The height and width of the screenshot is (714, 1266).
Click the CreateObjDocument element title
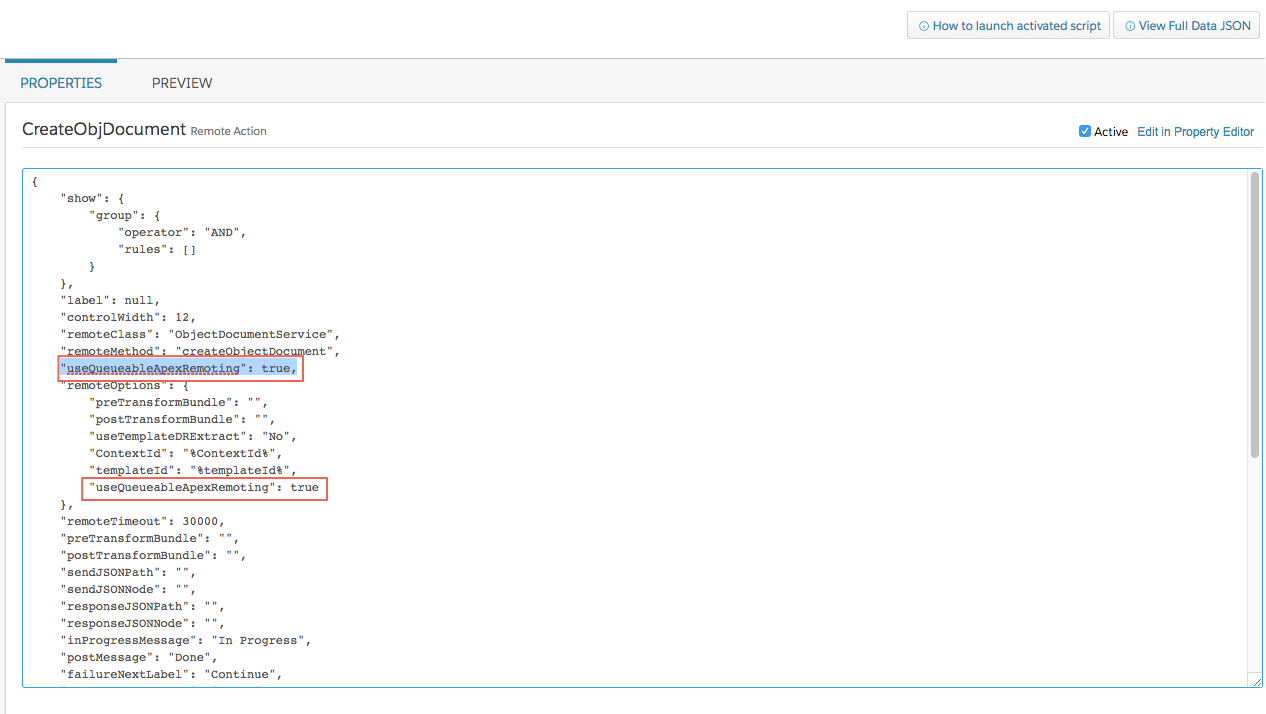104,130
